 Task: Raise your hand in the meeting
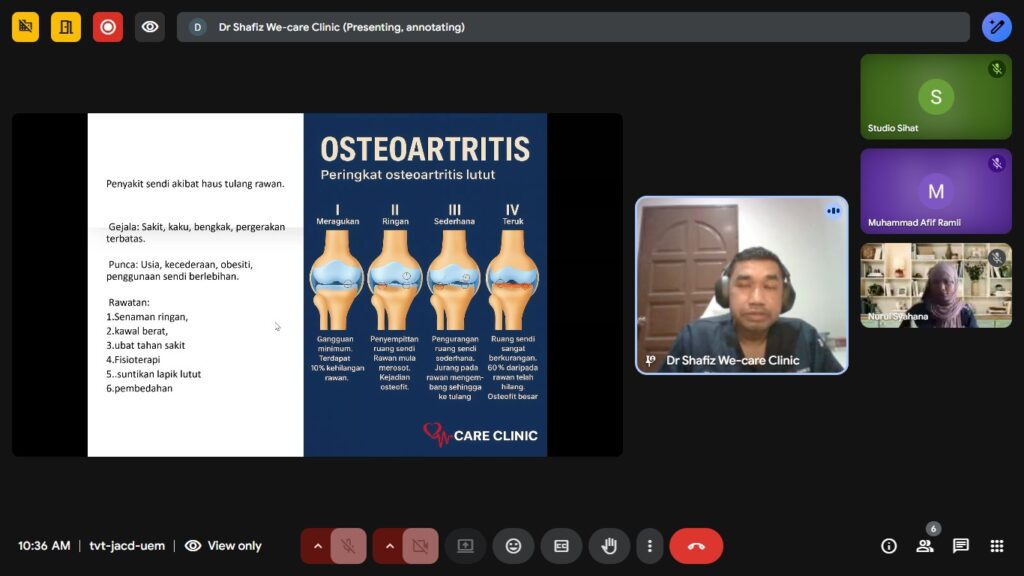[x=609, y=546]
